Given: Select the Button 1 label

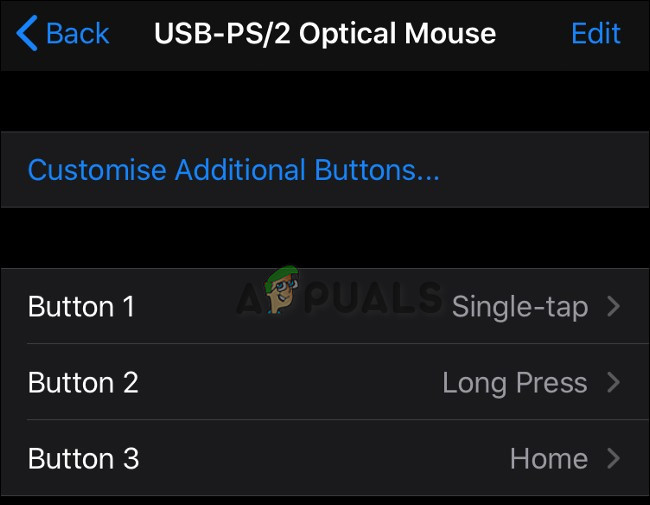Looking at the screenshot, I should tap(81, 306).
